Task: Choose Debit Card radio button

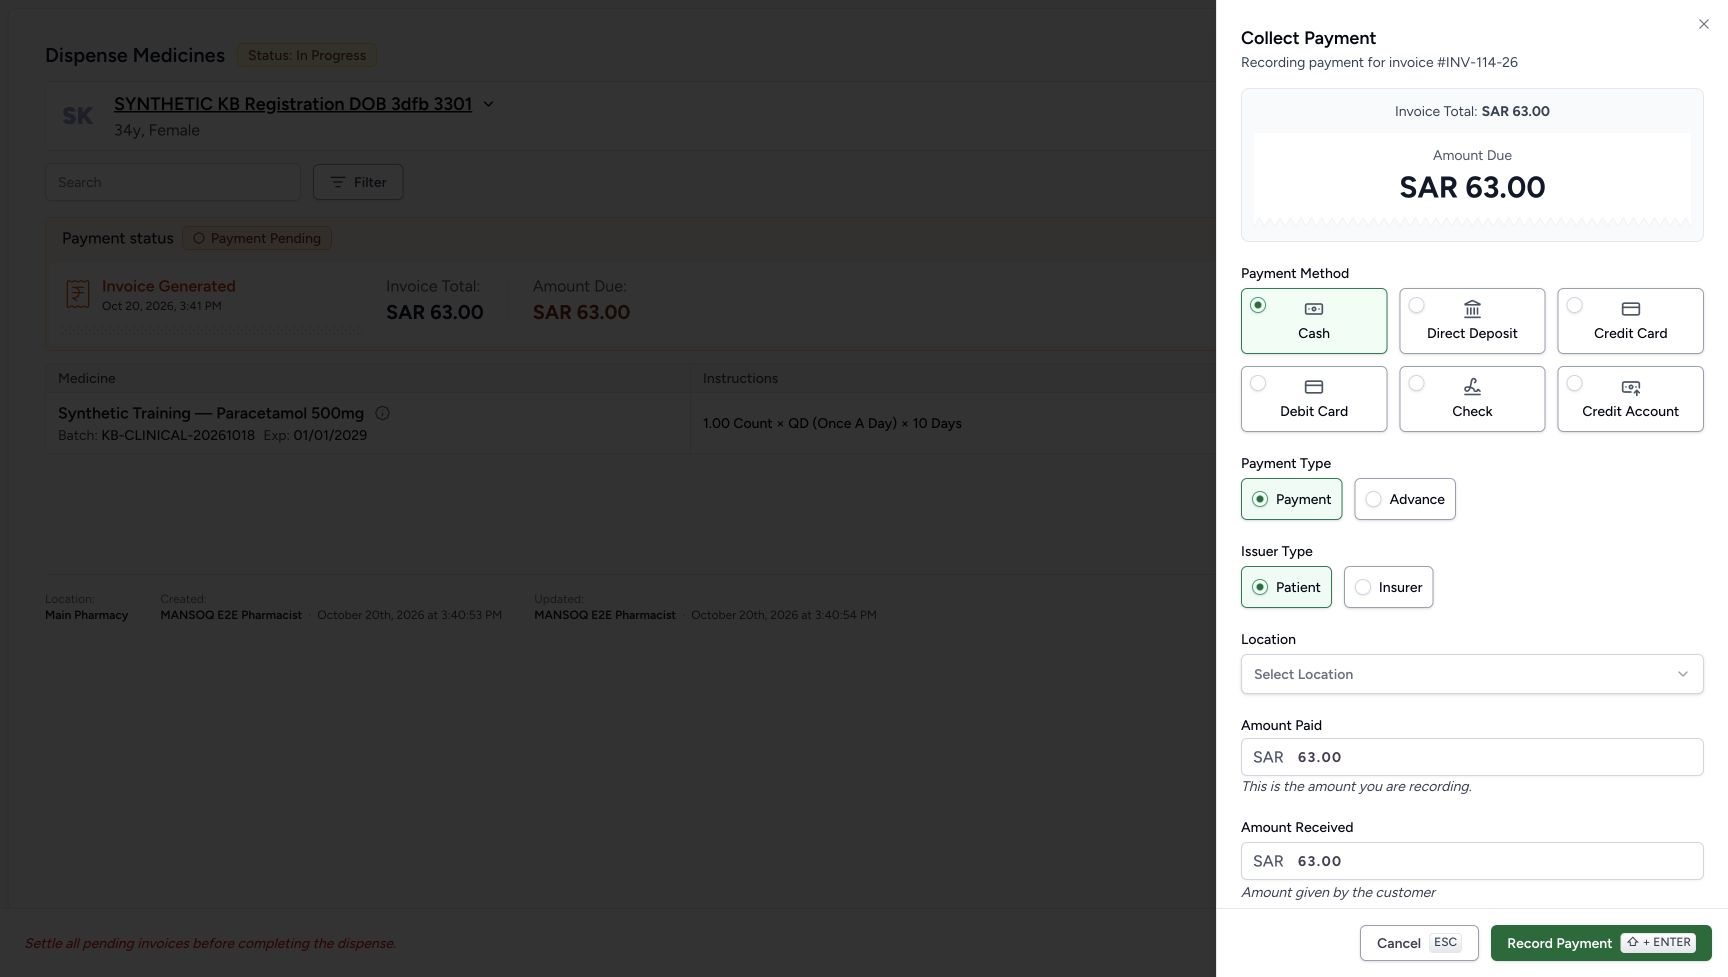Action: (1258, 383)
